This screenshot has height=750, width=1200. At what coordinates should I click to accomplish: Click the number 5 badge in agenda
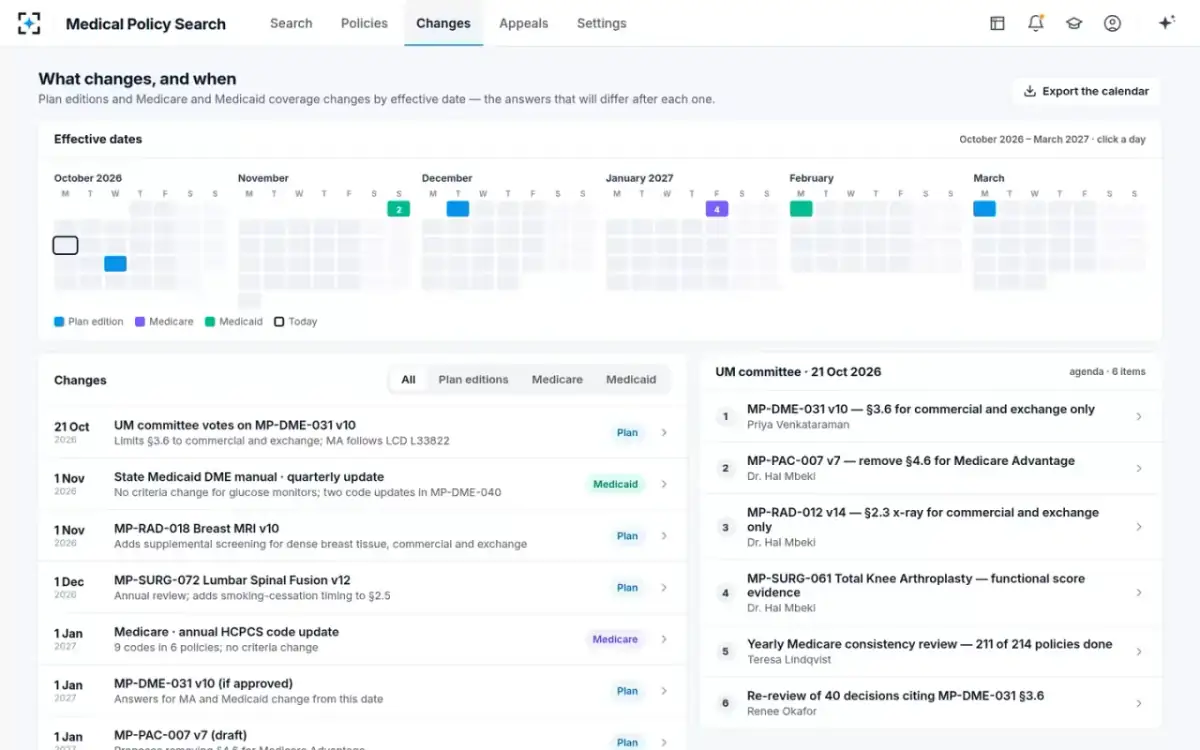click(726, 651)
